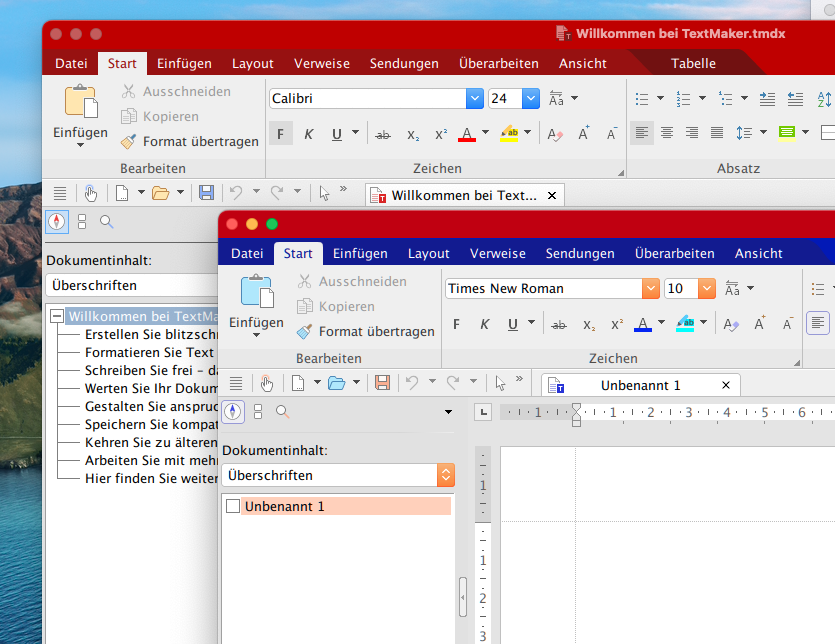835x644 pixels.
Task: Open font size 24 dropdown in back window
Action: [x=531, y=99]
